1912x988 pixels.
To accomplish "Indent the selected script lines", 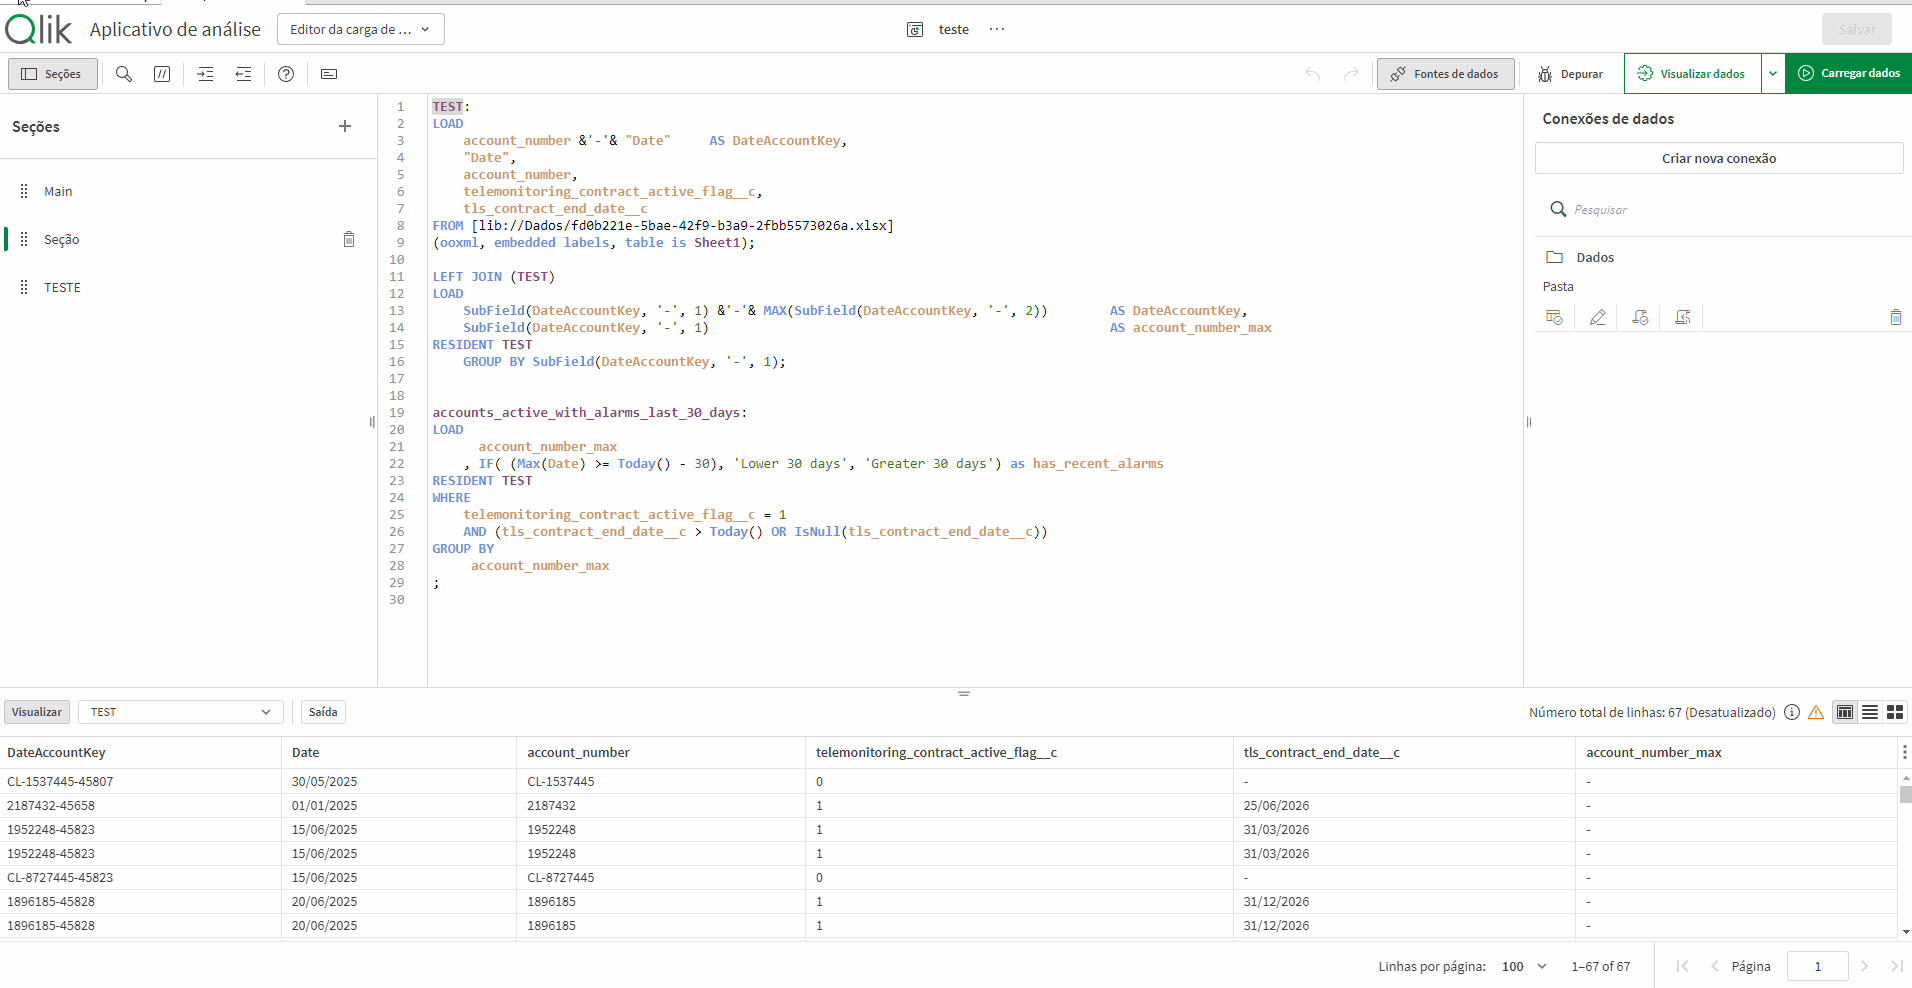I will tap(205, 74).
